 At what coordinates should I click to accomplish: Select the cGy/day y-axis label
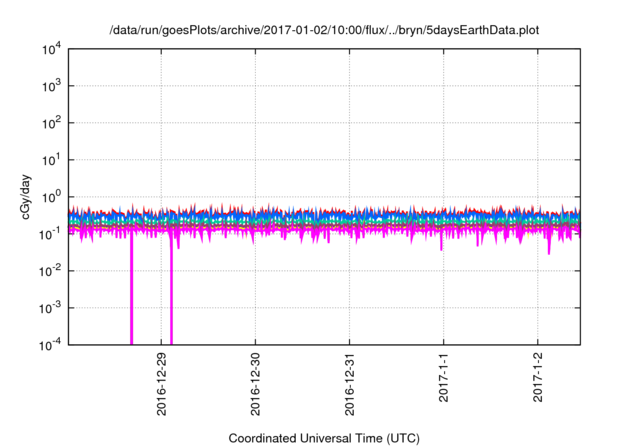(x=26, y=197)
